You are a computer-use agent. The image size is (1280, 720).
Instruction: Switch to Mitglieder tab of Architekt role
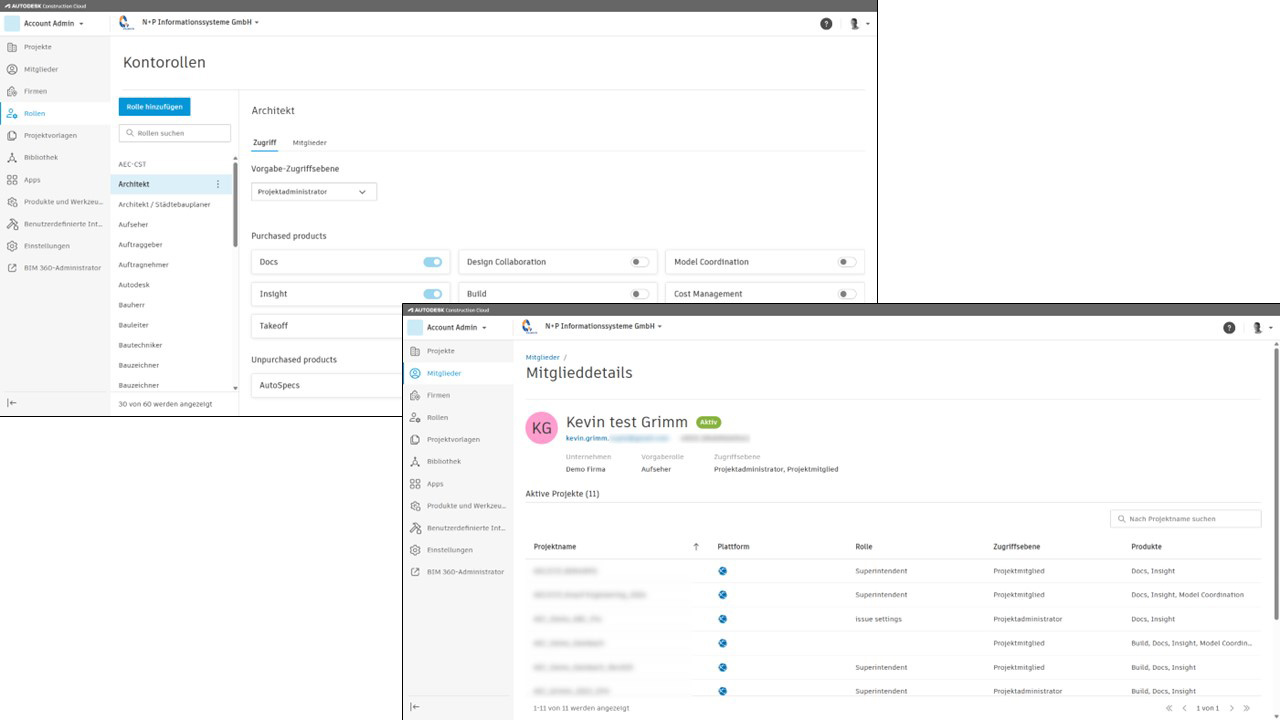point(309,143)
